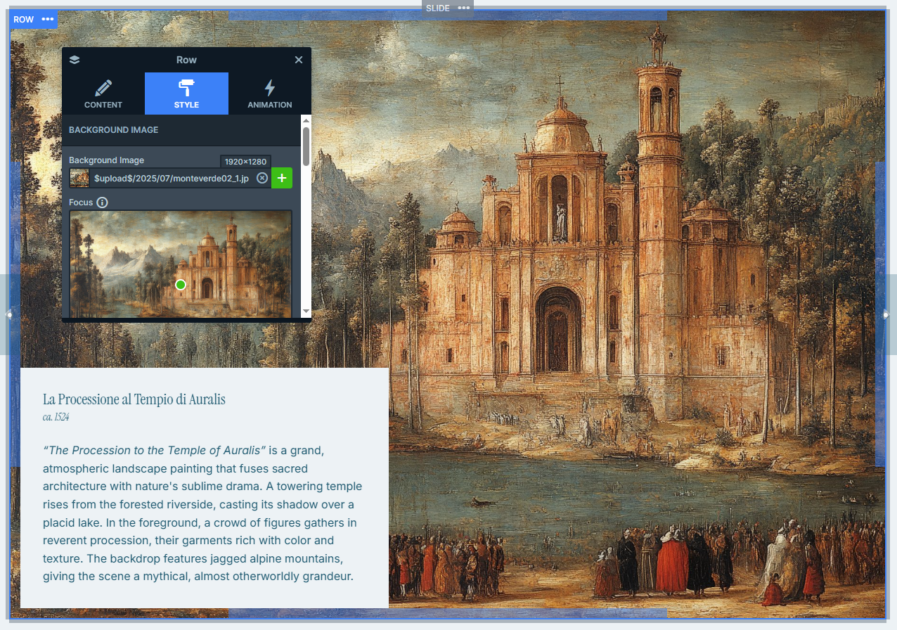Click the layers icon in Row panel
Screen dimensions: 897x630
(x=74, y=60)
